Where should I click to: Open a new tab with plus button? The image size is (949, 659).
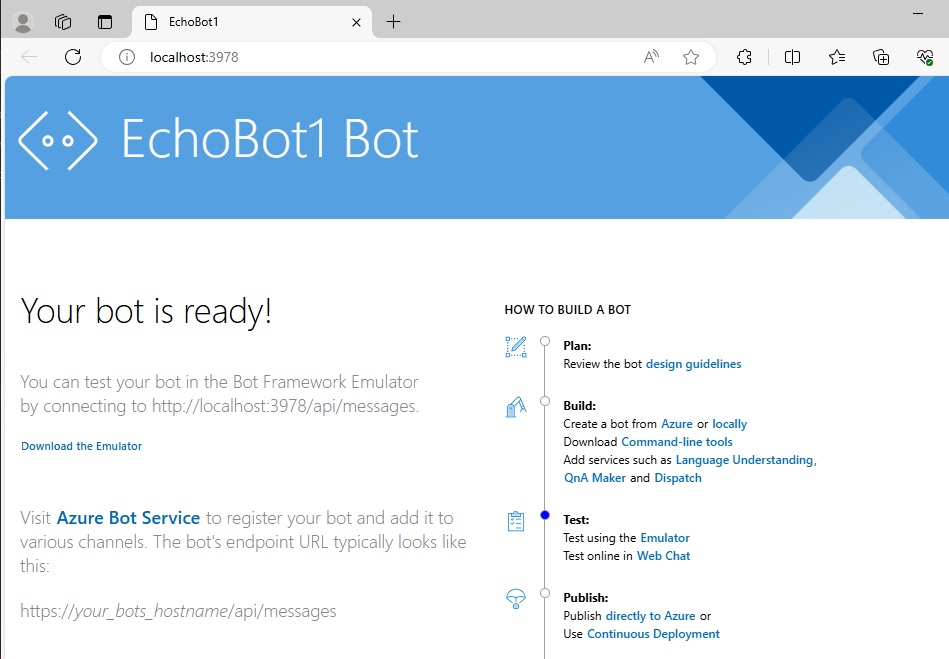tap(394, 22)
